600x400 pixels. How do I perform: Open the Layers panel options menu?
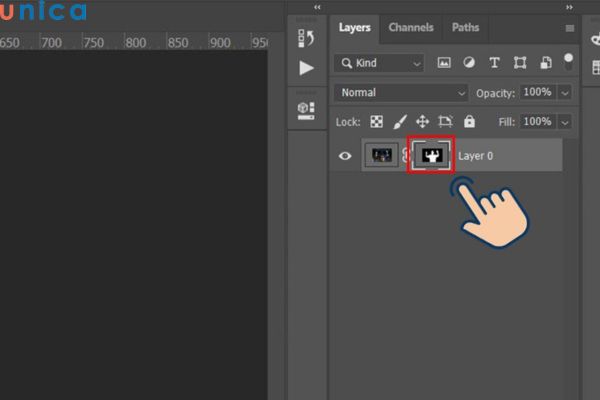click(x=570, y=28)
